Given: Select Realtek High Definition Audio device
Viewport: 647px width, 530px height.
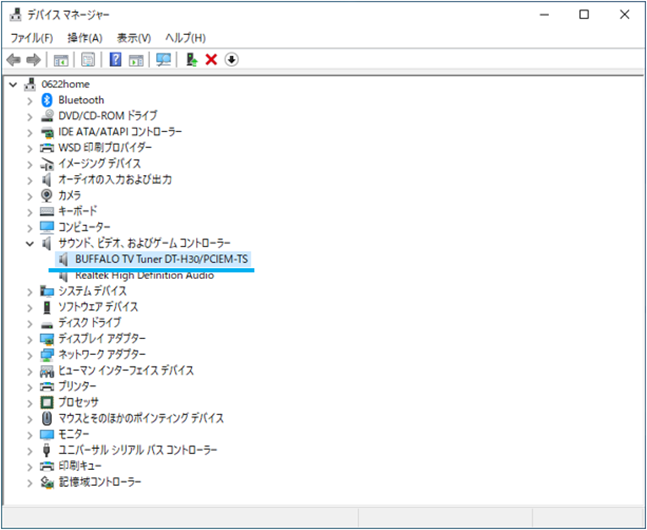Looking at the screenshot, I should (x=143, y=275).
